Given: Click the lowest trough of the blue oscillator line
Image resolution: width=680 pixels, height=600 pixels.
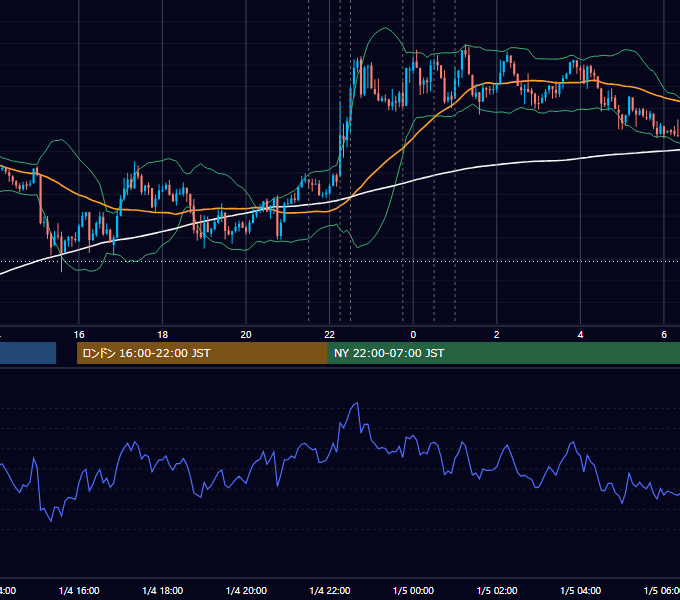Looking at the screenshot, I should click(51, 521).
